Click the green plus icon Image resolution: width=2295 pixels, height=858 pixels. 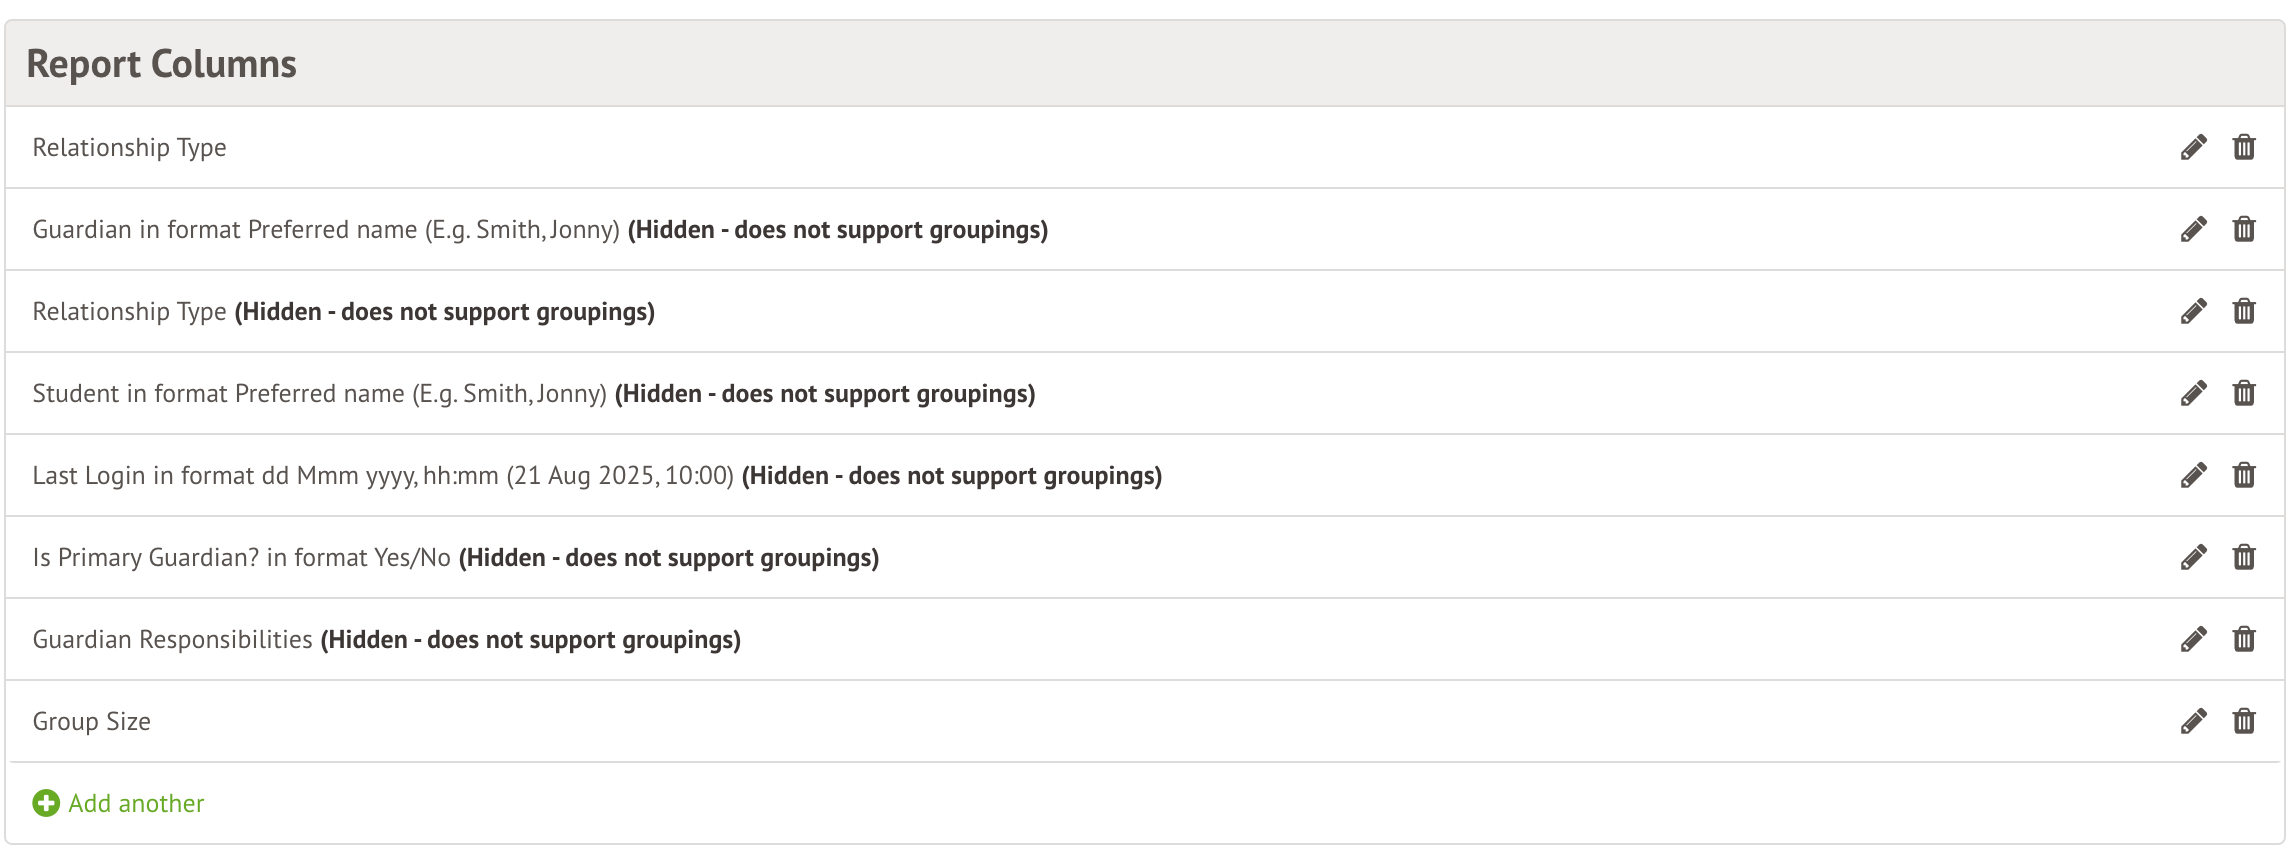point(46,804)
